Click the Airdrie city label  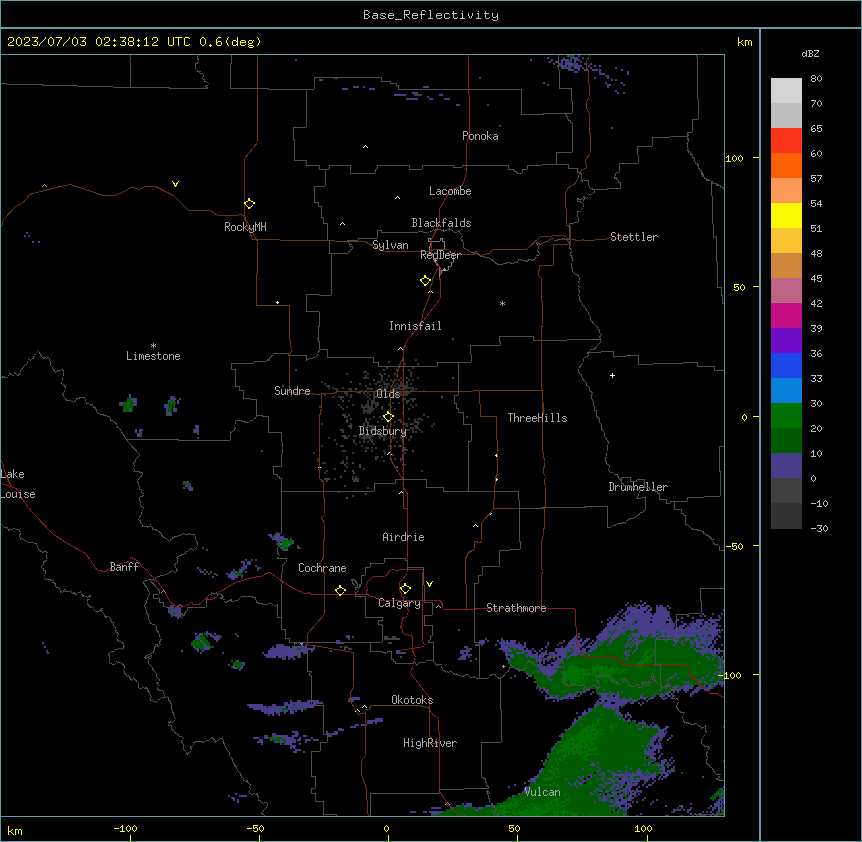pos(403,537)
